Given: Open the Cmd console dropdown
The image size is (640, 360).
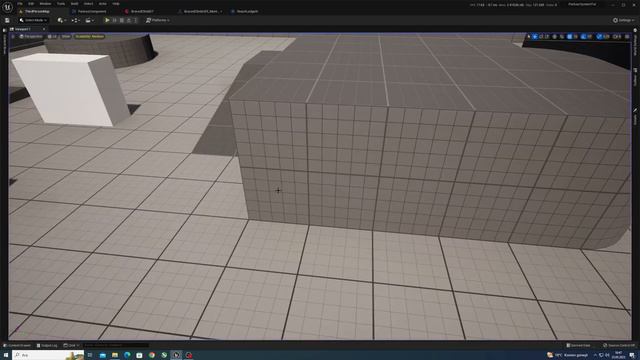Looking at the screenshot, I should pos(71,345).
